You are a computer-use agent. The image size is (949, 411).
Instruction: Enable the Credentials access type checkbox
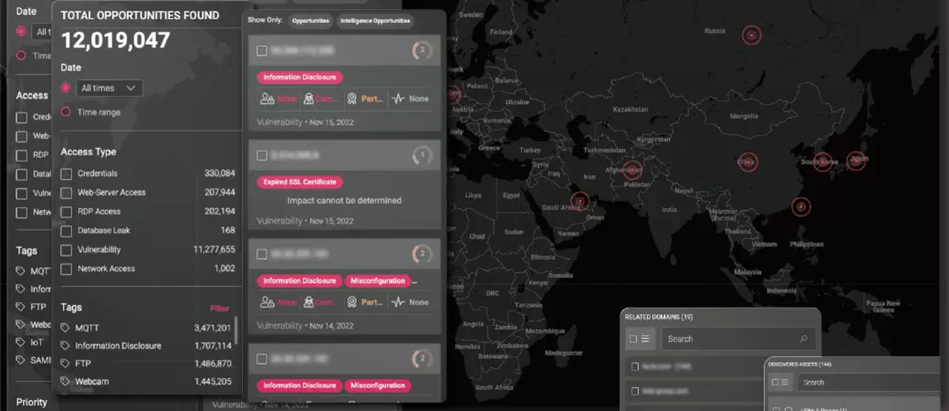click(66, 174)
